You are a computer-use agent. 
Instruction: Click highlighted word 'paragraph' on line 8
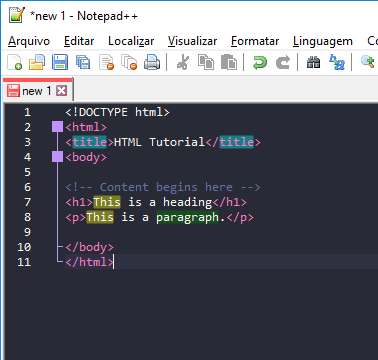point(187,217)
